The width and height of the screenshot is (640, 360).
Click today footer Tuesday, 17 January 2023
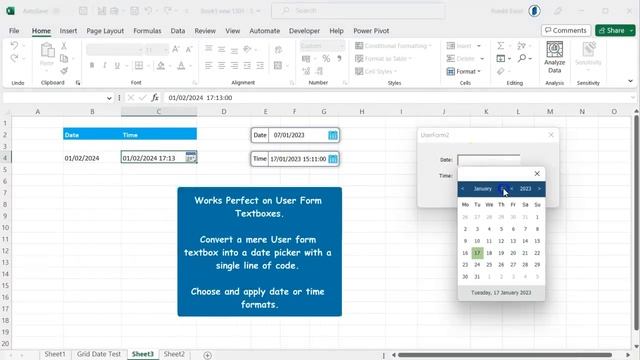click(x=501, y=293)
